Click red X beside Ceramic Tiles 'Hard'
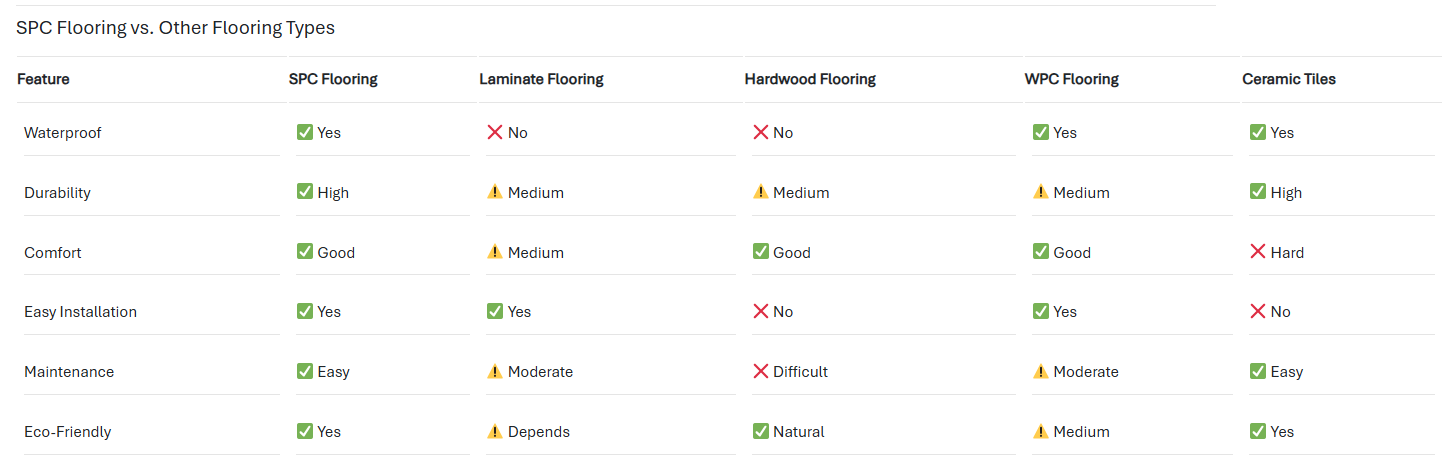Screen dimensions: 1452x467 1258,252
